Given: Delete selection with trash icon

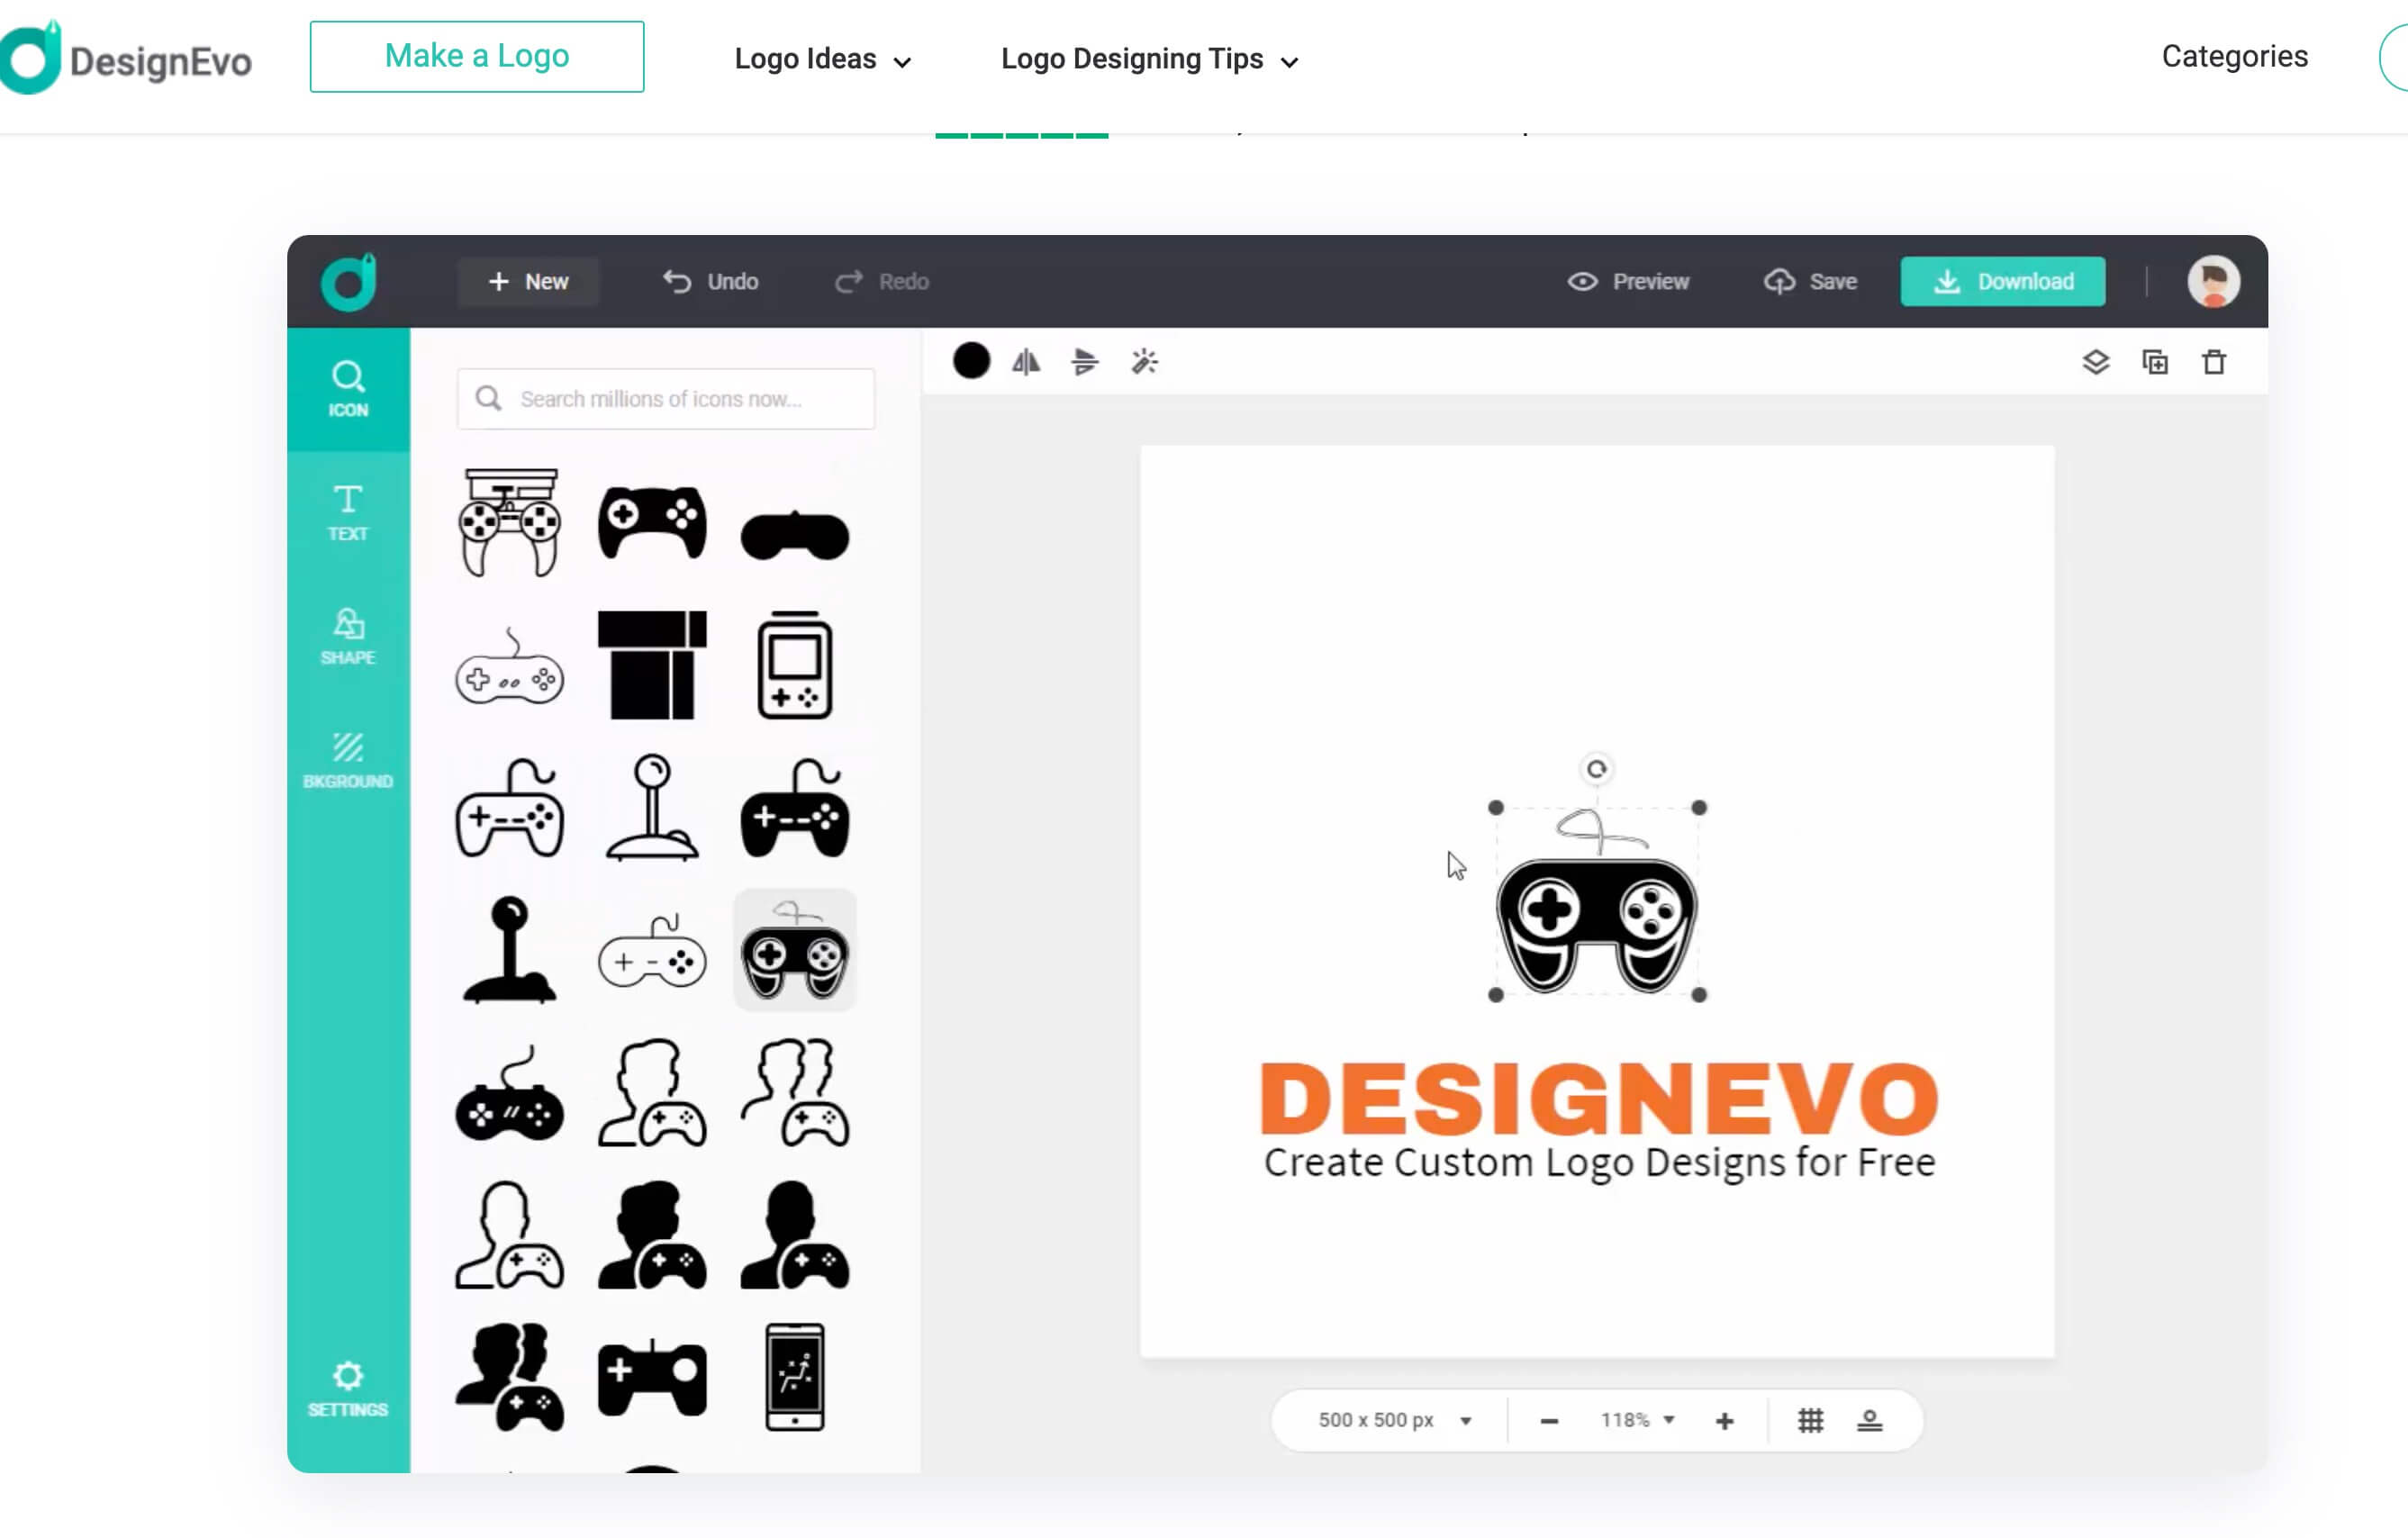Looking at the screenshot, I should click(x=2214, y=362).
